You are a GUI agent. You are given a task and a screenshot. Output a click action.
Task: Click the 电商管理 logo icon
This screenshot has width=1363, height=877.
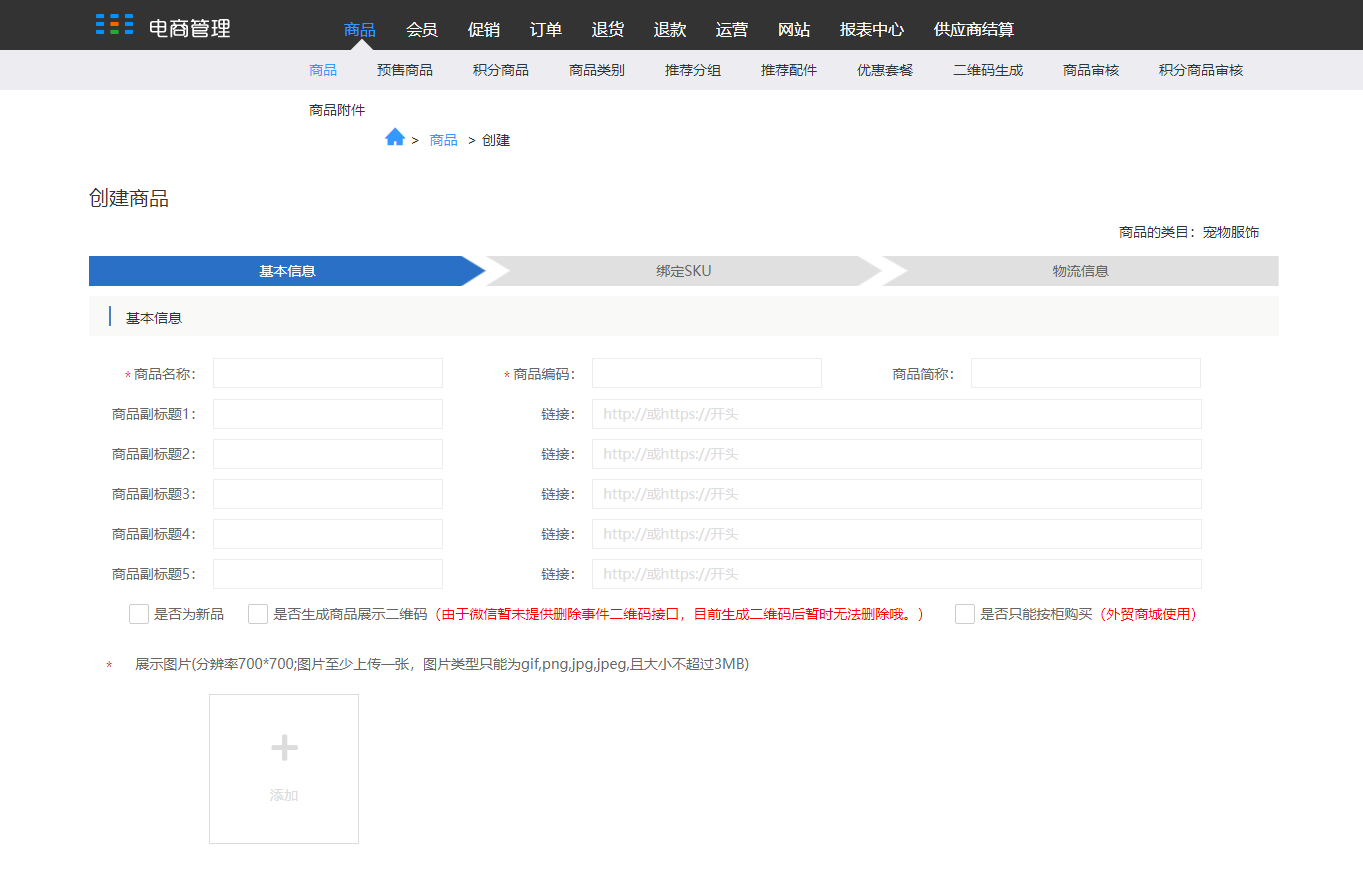pyautogui.click(x=114, y=25)
